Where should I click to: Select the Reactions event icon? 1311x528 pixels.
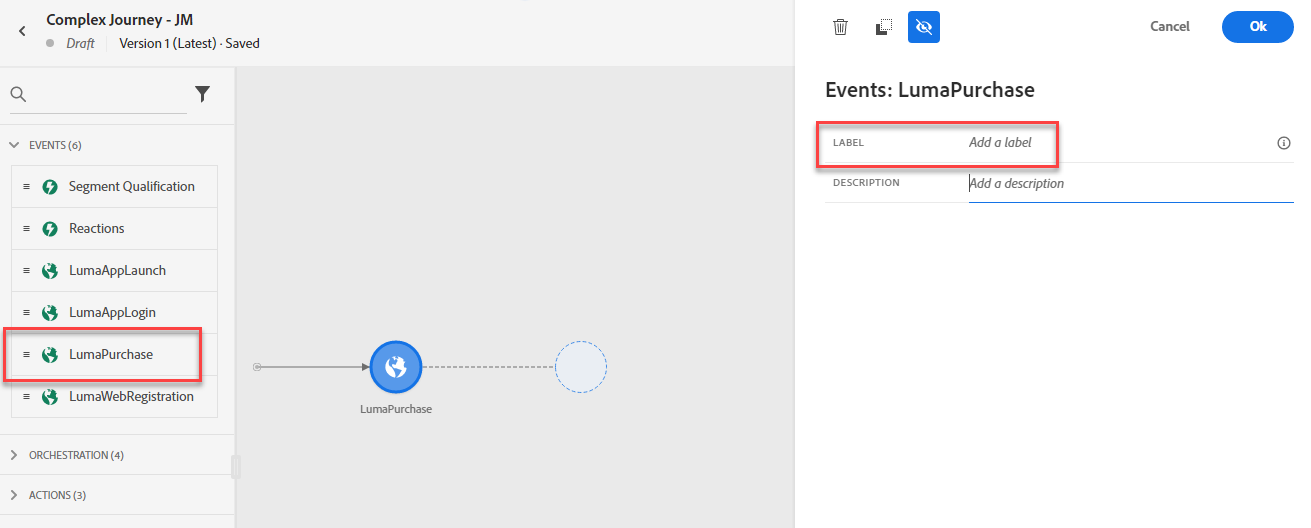(x=50, y=229)
